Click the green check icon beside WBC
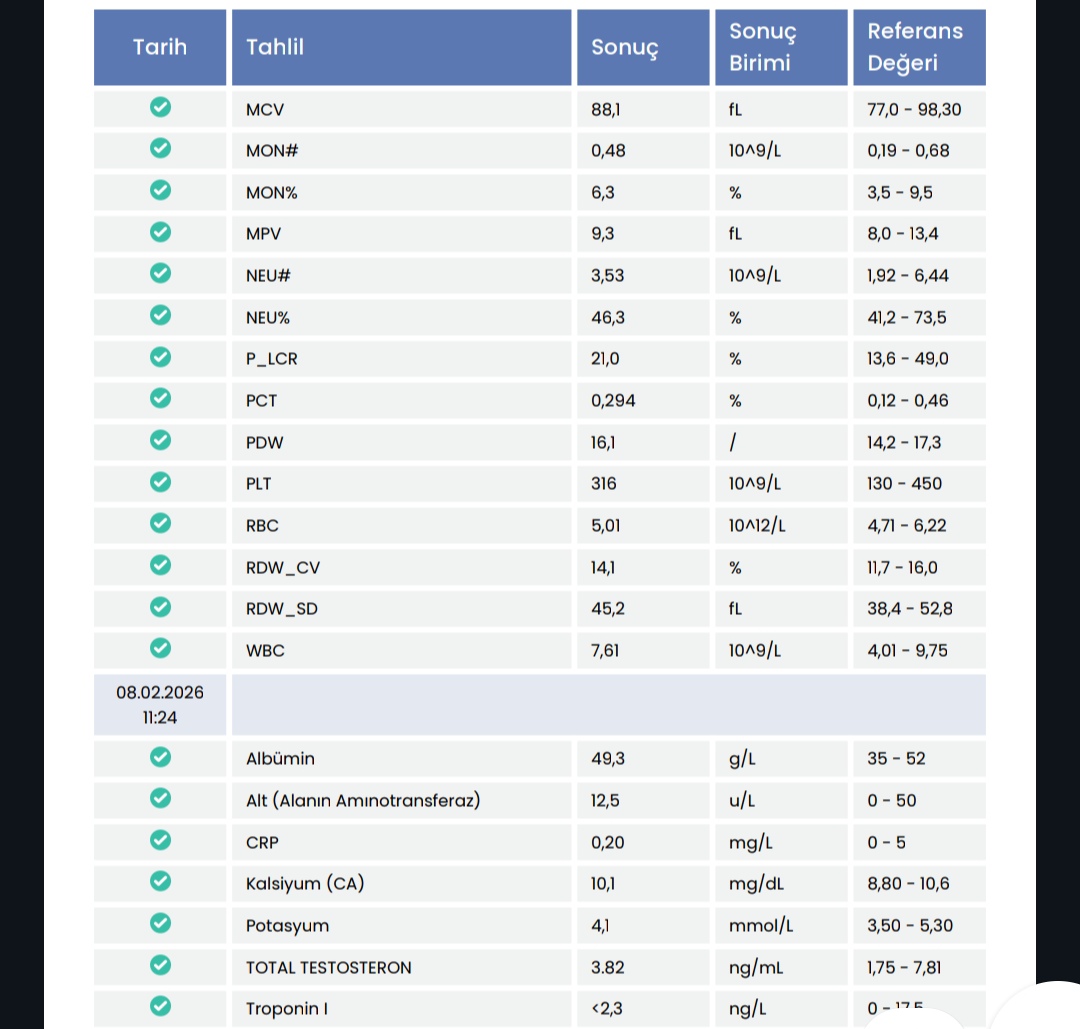The height and width of the screenshot is (1029, 1080). click(x=160, y=649)
